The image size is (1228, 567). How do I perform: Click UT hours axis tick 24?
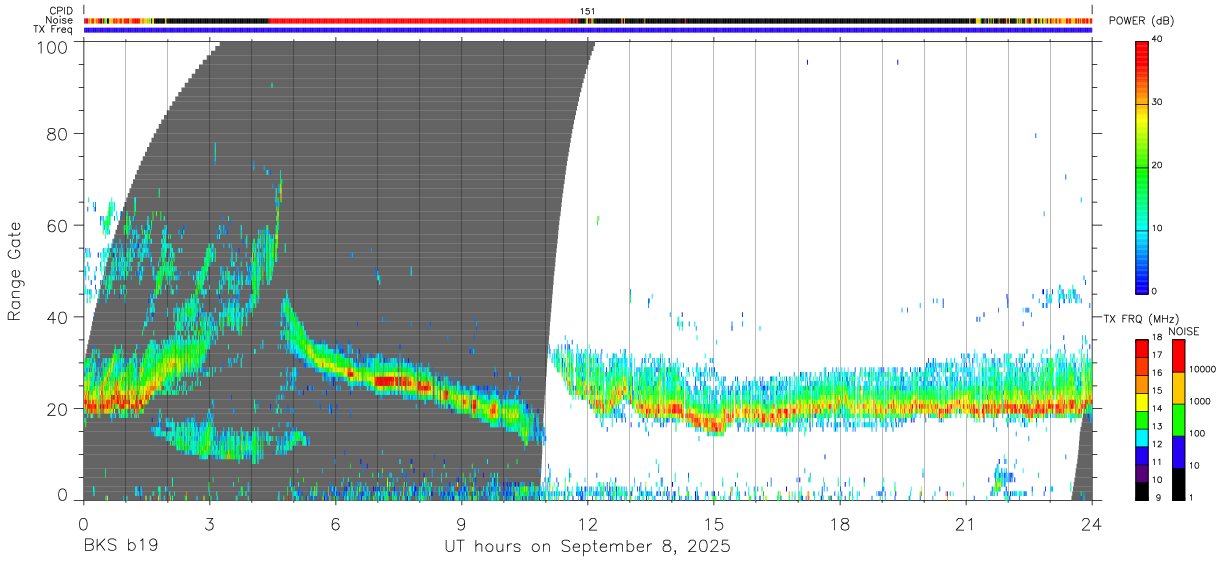1092,523
